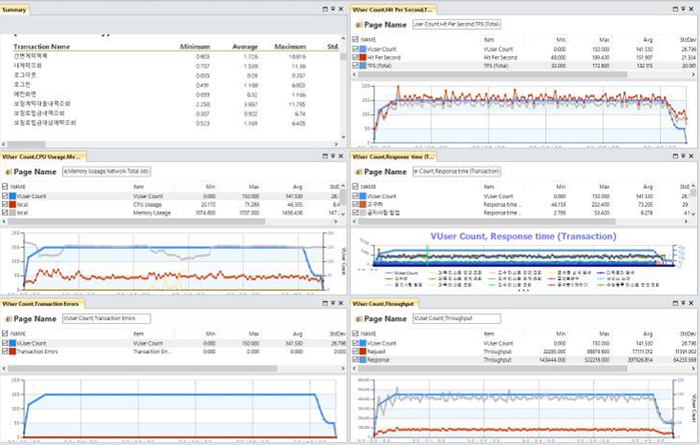The height and width of the screenshot is (445, 700).
Task: Click the Page Name icon in Transaction Errors panel
Action: (x=8, y=319)
